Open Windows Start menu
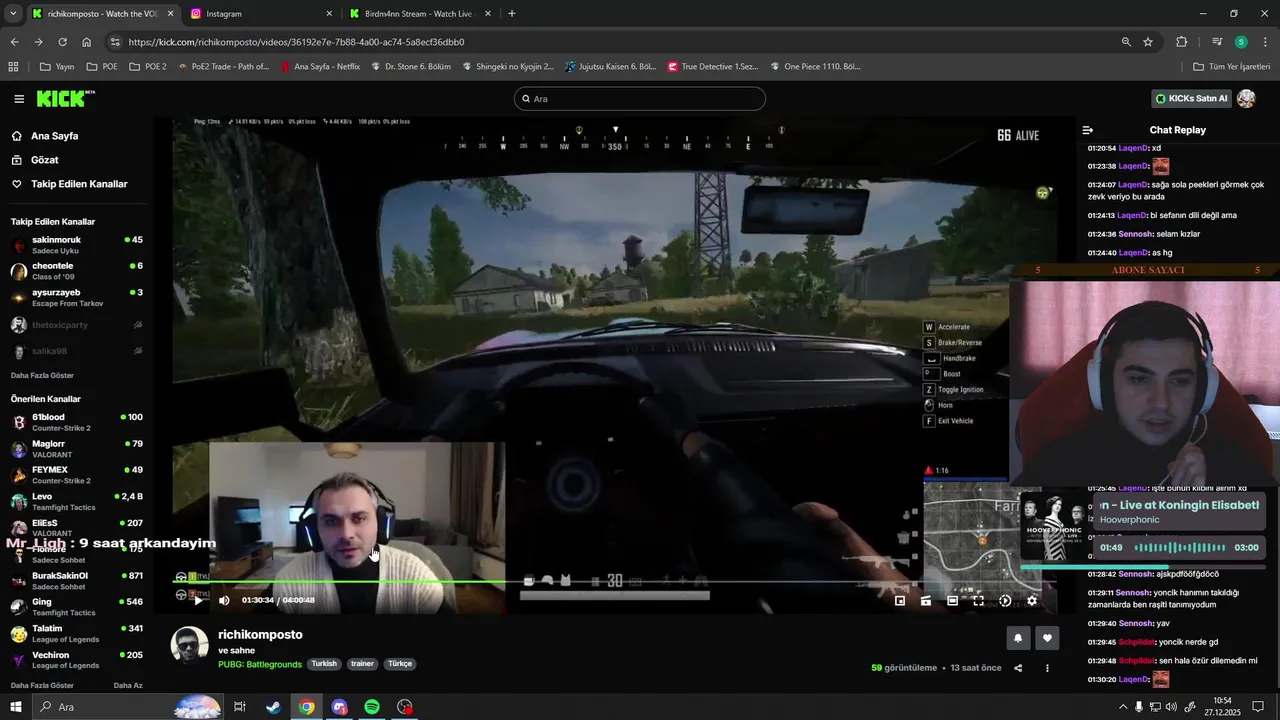This screenshot has height=720, width=1280. tap(15, 707)
